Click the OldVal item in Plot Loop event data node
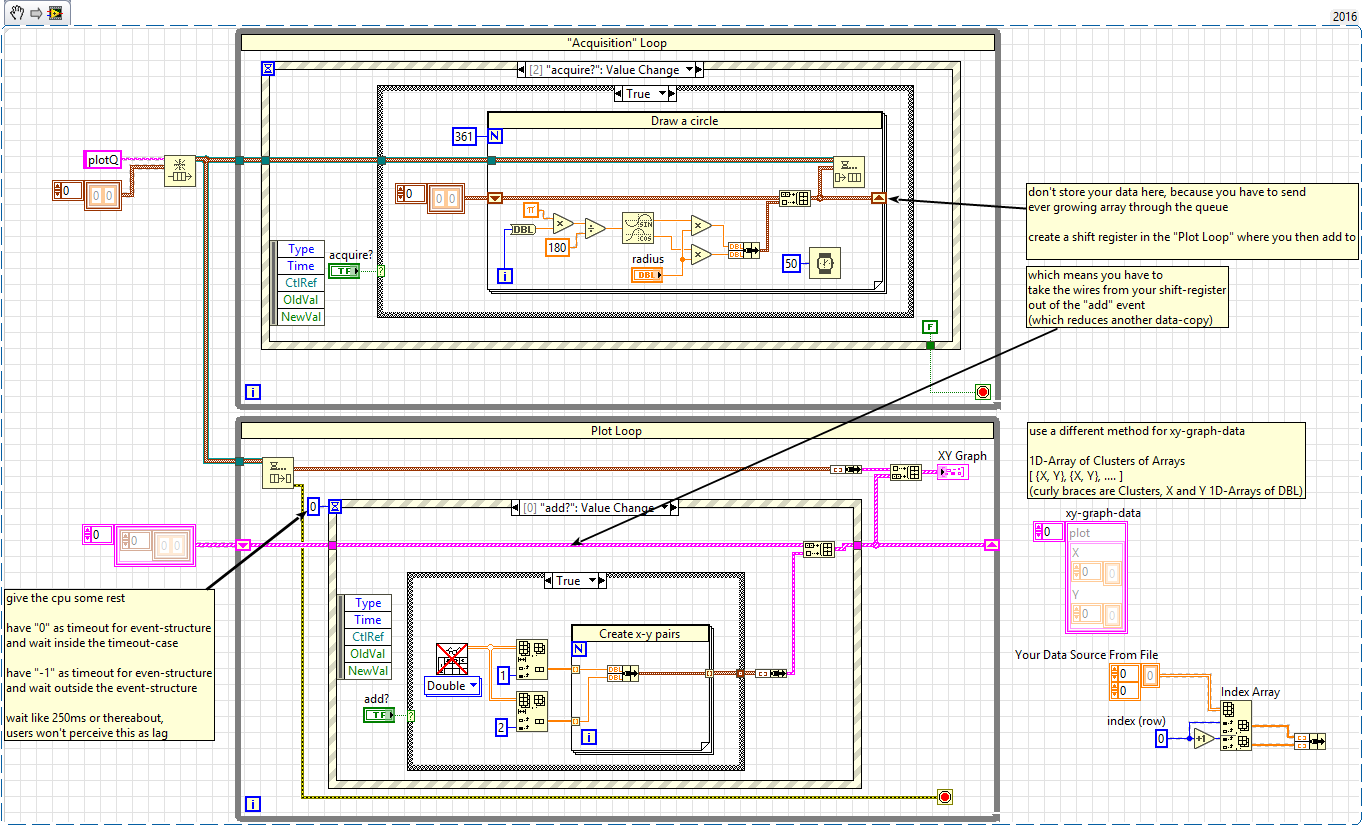The image size is (1363, 826). coord(367,654)
